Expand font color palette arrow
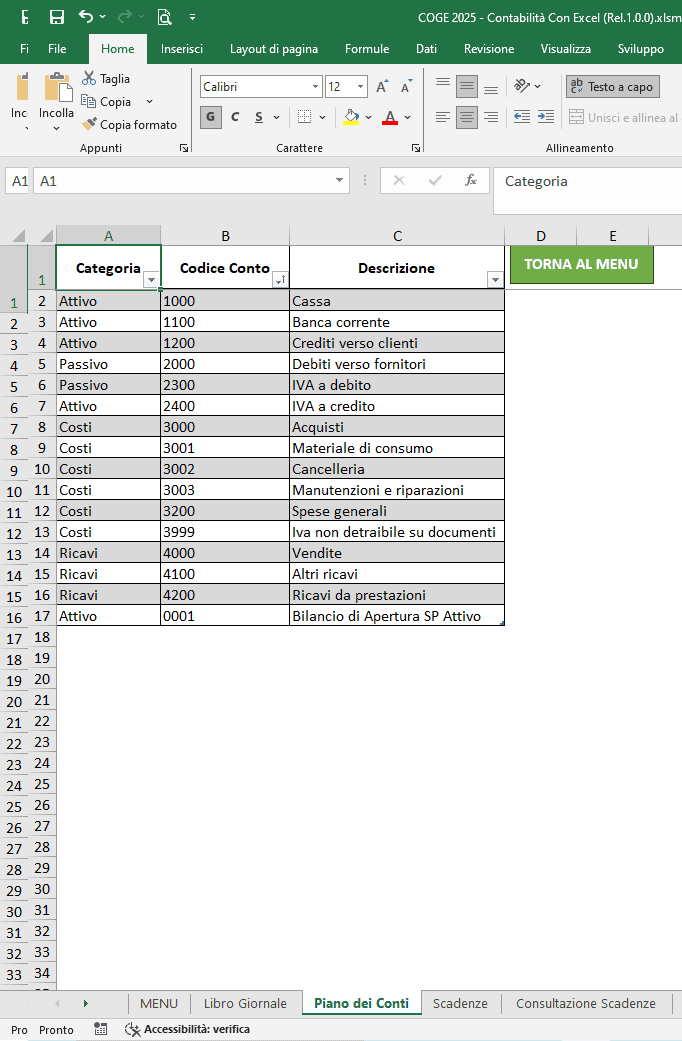The height and width of the screenshot is (1041, 682). coord(407,118)
